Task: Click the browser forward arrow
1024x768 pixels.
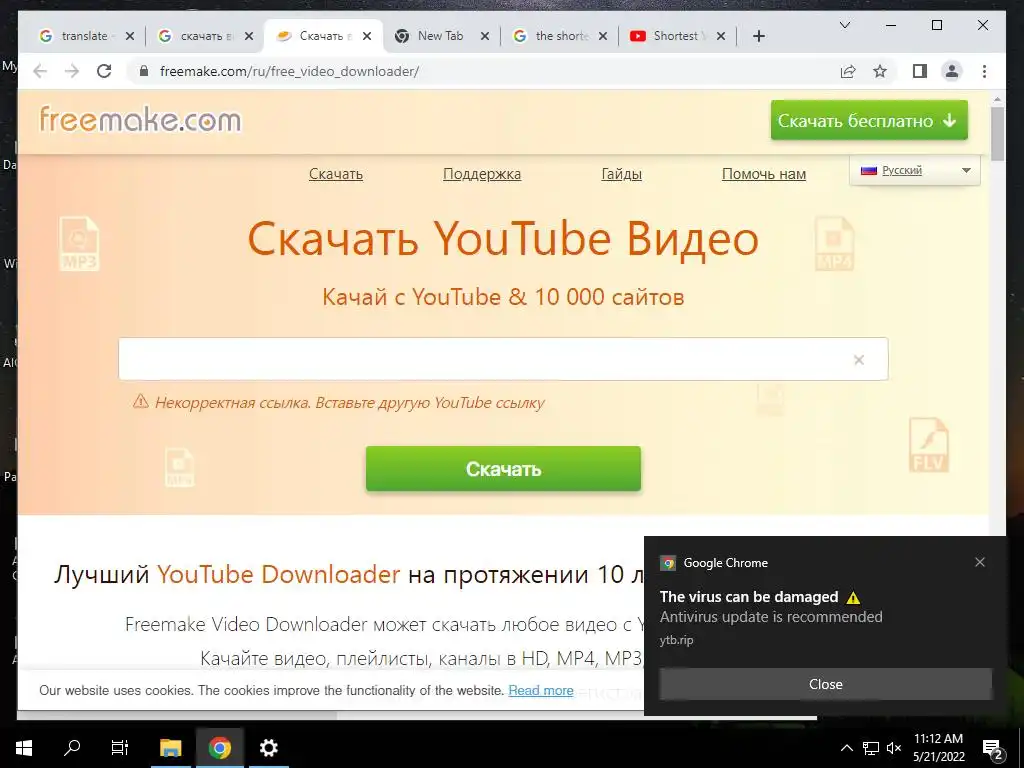Action: pyautogui.click(x=72, y=71)
